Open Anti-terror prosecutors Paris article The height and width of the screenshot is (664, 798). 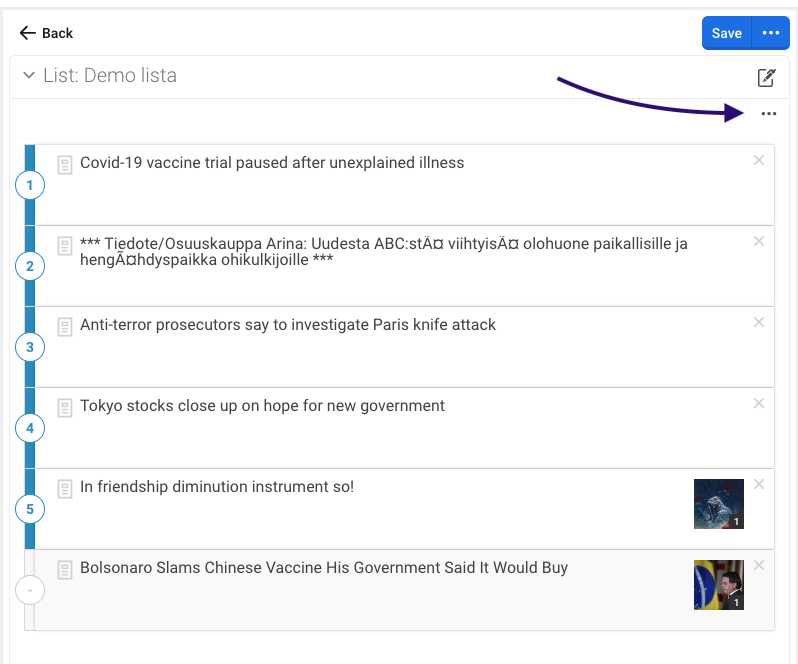pos(288,325)
